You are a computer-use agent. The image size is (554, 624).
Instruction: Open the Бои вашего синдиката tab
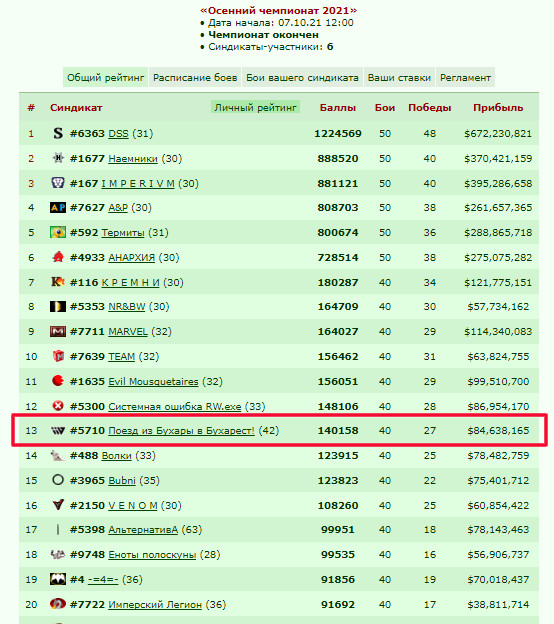pyautogui.click(x=302, y=78)
